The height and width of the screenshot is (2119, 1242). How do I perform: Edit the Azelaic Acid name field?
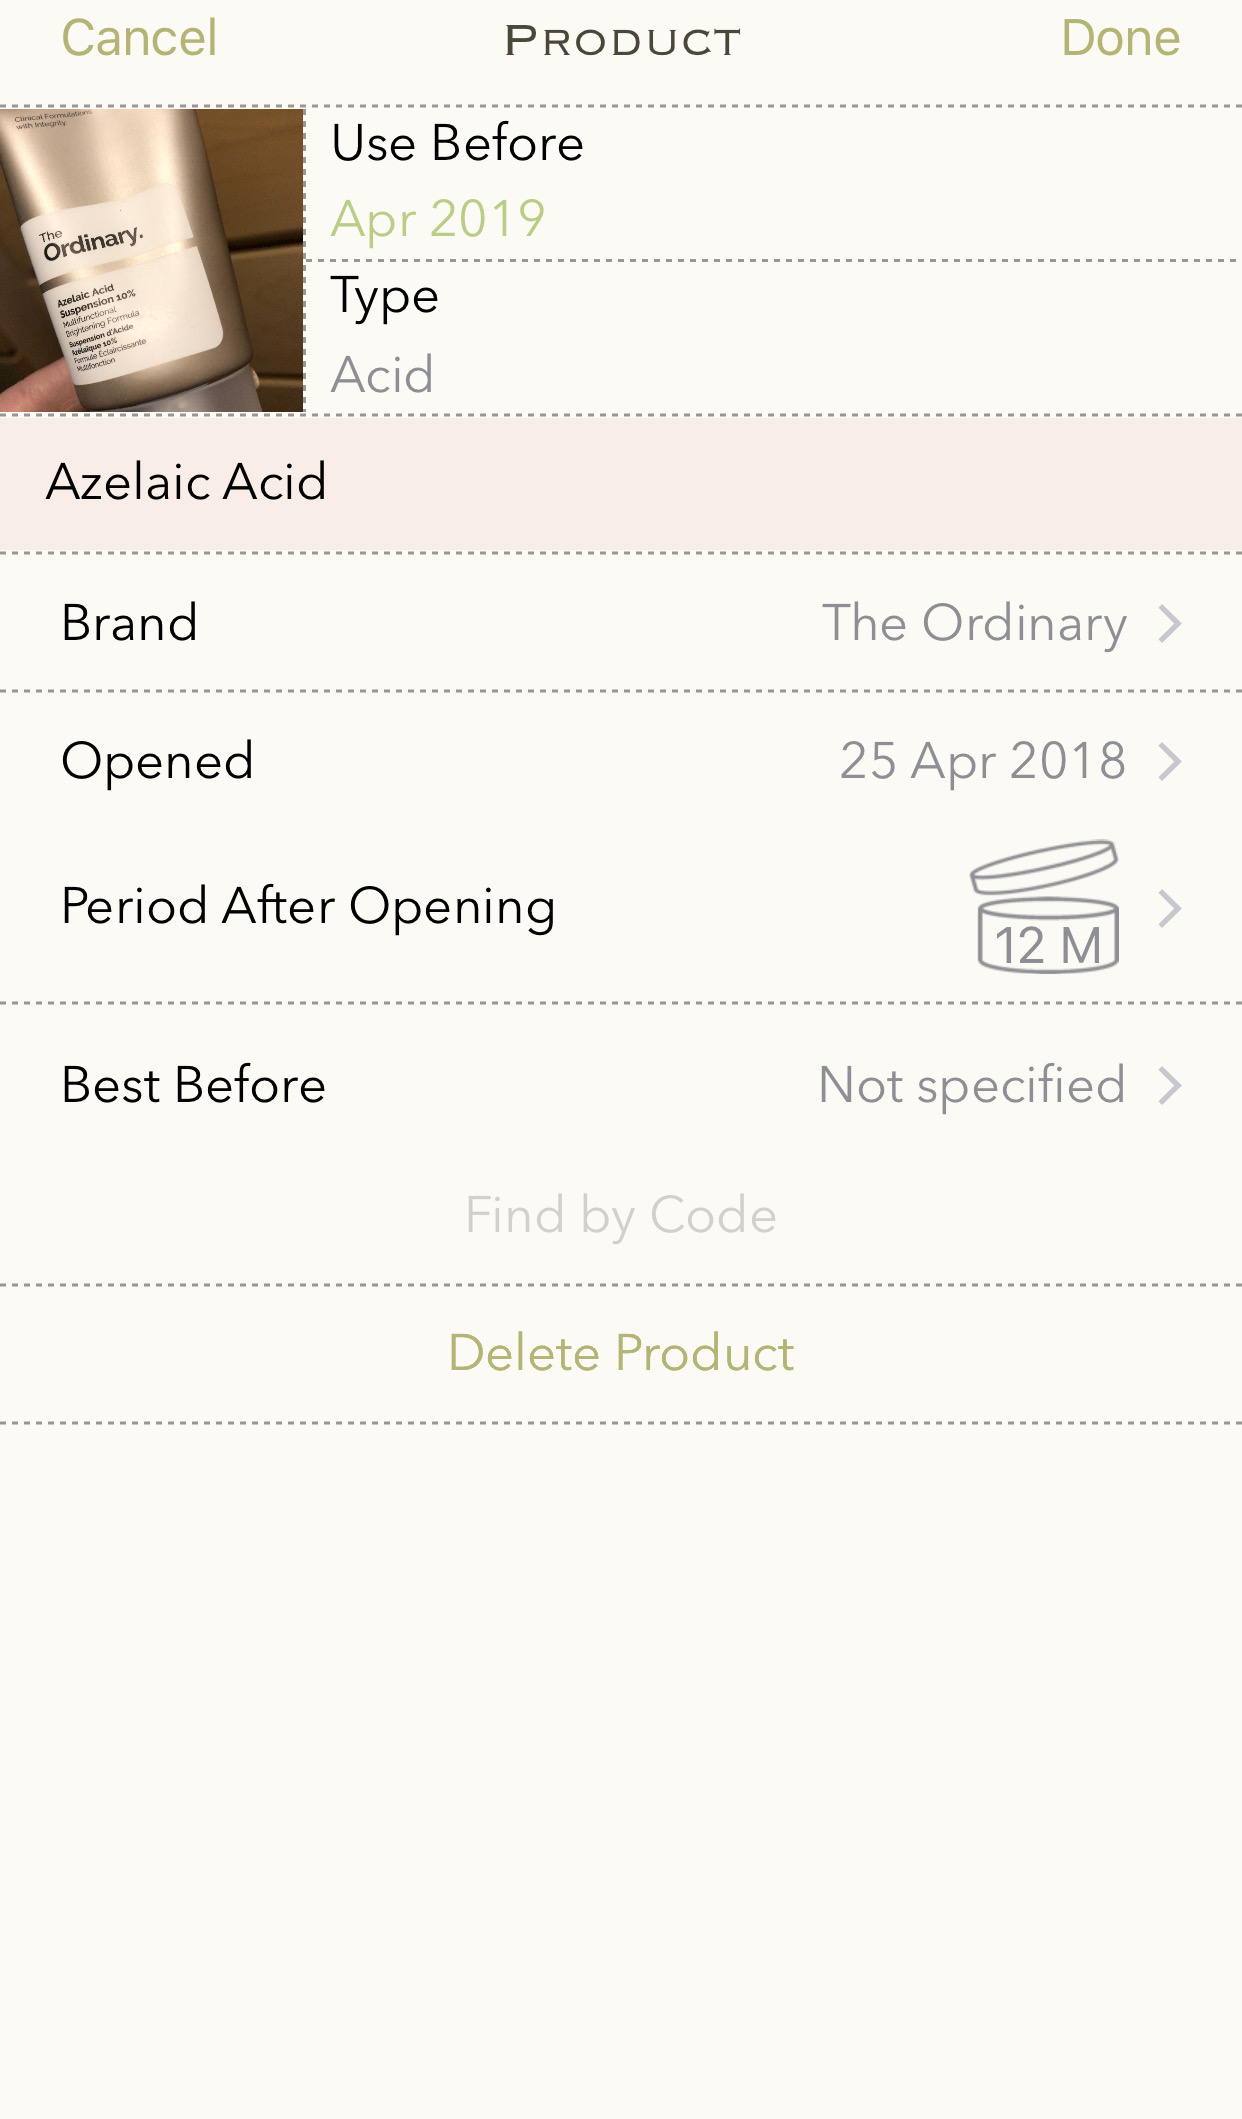[x=187, y=482]
